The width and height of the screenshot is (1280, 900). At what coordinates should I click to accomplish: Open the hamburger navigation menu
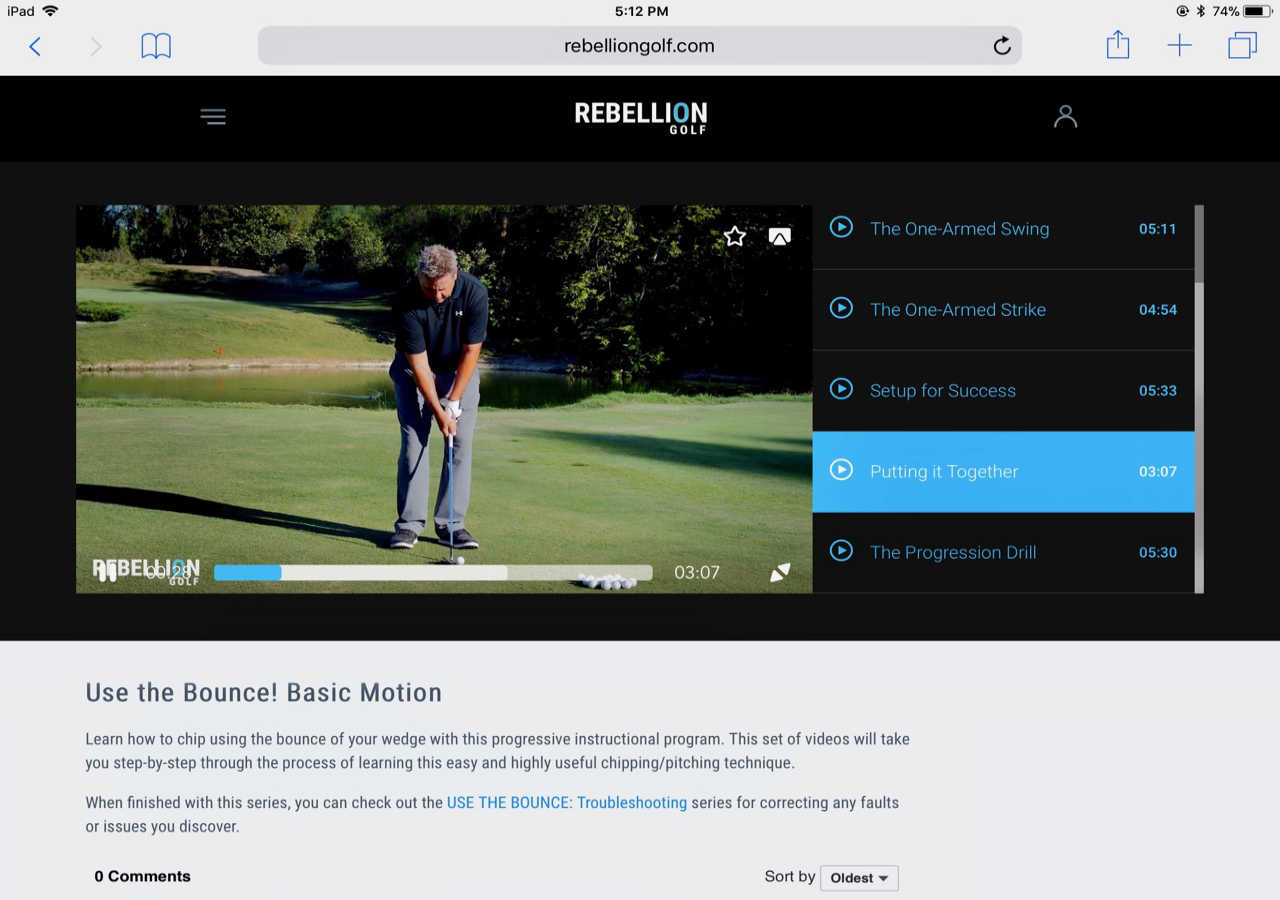coord(213,117)
